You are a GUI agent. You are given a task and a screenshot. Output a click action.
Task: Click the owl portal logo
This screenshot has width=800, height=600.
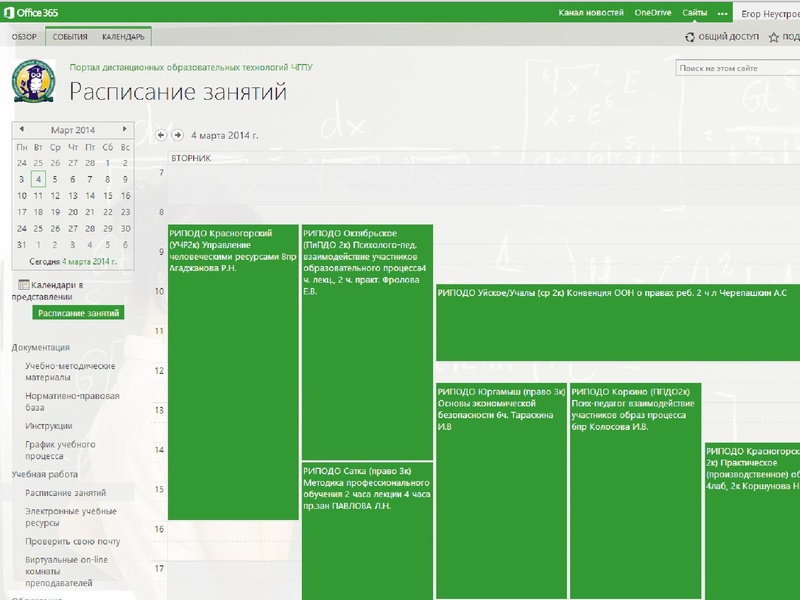34,83
